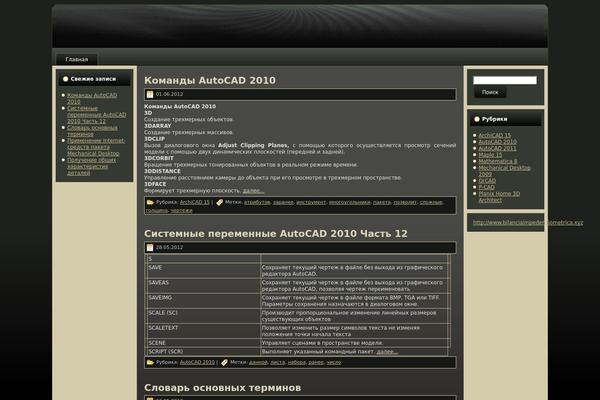The width and height of the screenshot is (600, 400).
Task: Click the calendar icon beside date 01.06.2012
Action: tap(150, 94)
